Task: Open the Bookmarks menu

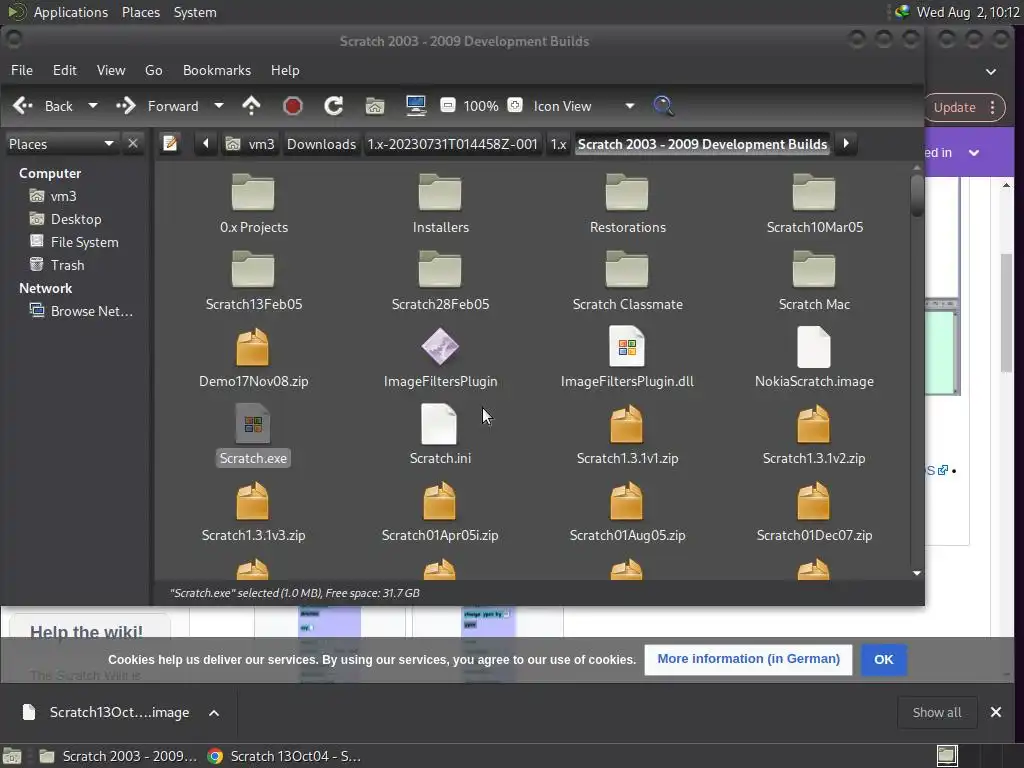Action: (217, 70)
